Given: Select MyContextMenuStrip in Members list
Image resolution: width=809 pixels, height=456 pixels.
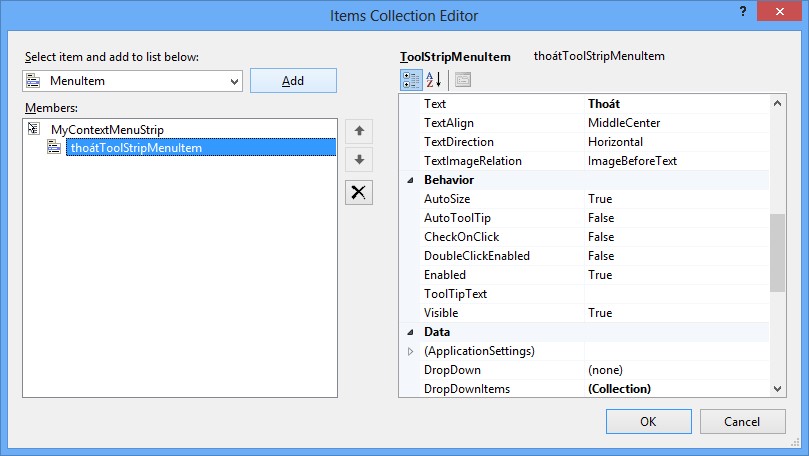Looking at the screenshot, I should (107, 129).
